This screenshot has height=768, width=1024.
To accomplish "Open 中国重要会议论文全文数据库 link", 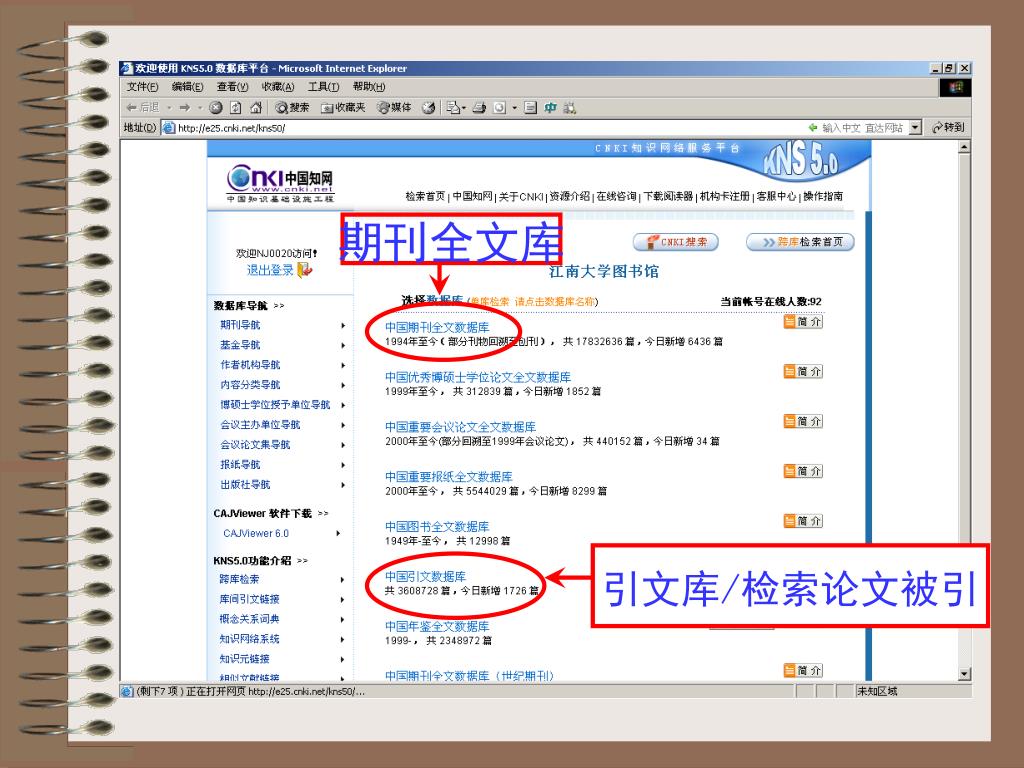I will pos(460,426).
